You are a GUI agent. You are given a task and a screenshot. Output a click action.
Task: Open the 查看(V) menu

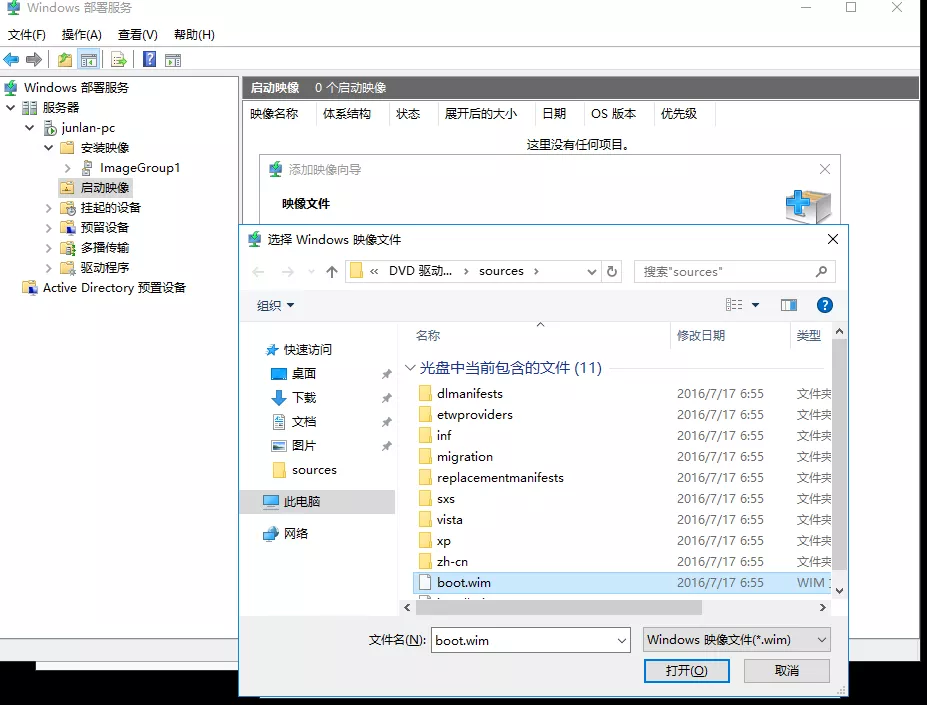pos(138,35)
